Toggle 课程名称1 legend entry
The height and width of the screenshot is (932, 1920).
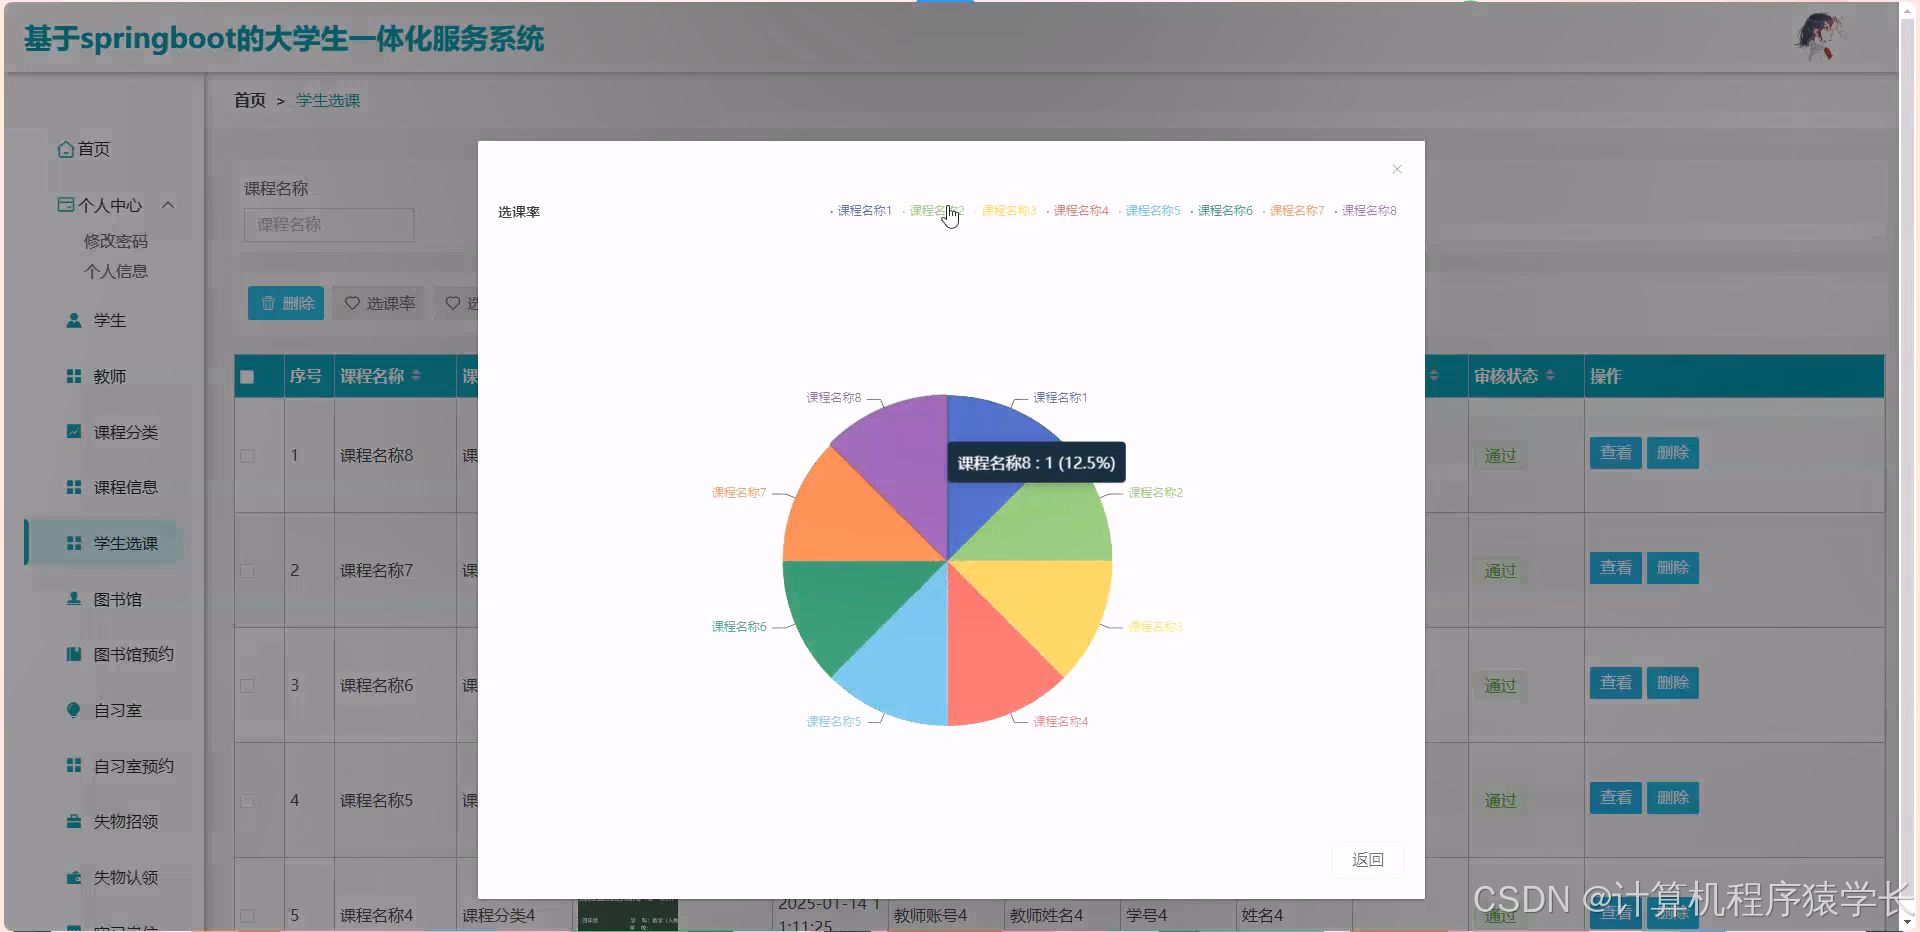pyautogui.click(x=860, y=211)
